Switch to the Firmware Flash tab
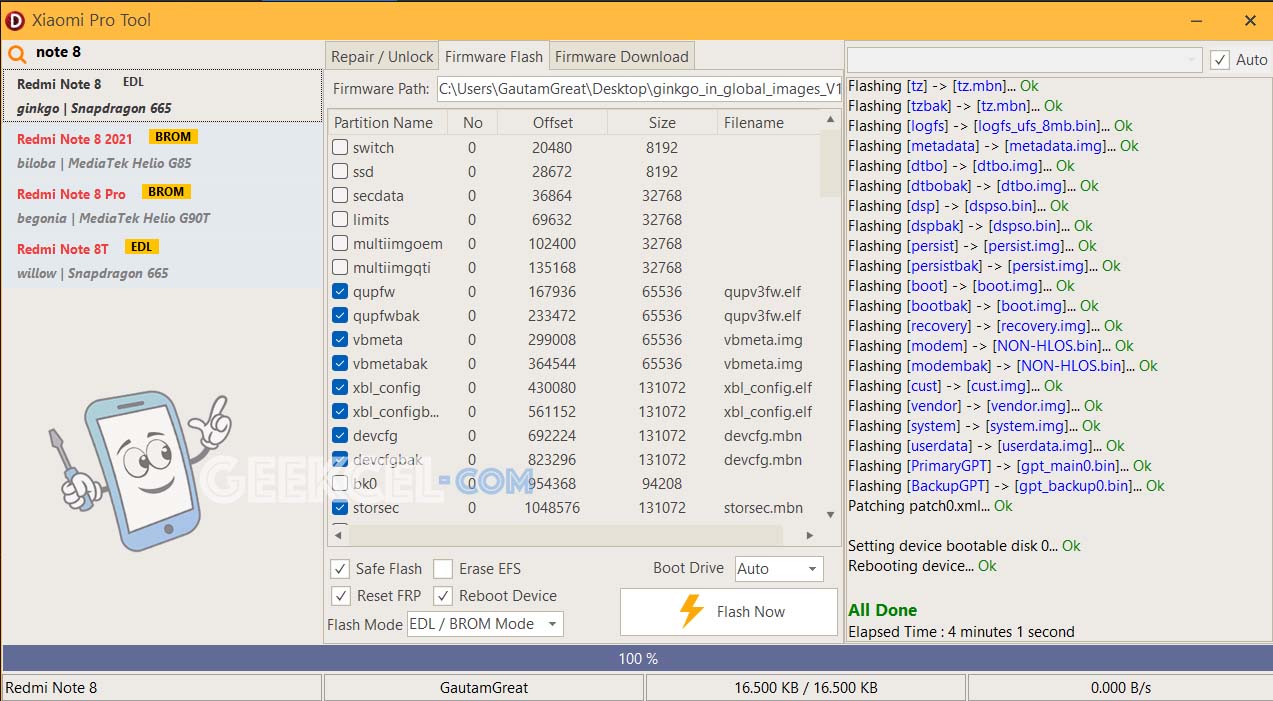This screenshot has height=701, width=1273. pos(494,56)
